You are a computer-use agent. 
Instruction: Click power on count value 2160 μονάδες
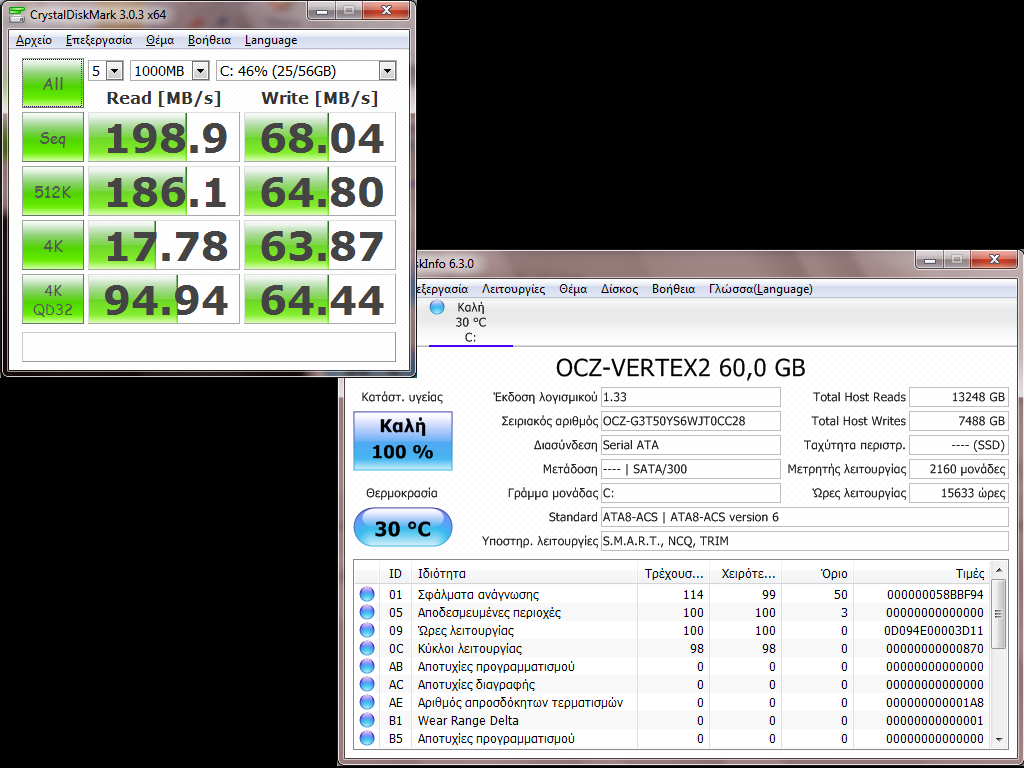tap(959, 469)
